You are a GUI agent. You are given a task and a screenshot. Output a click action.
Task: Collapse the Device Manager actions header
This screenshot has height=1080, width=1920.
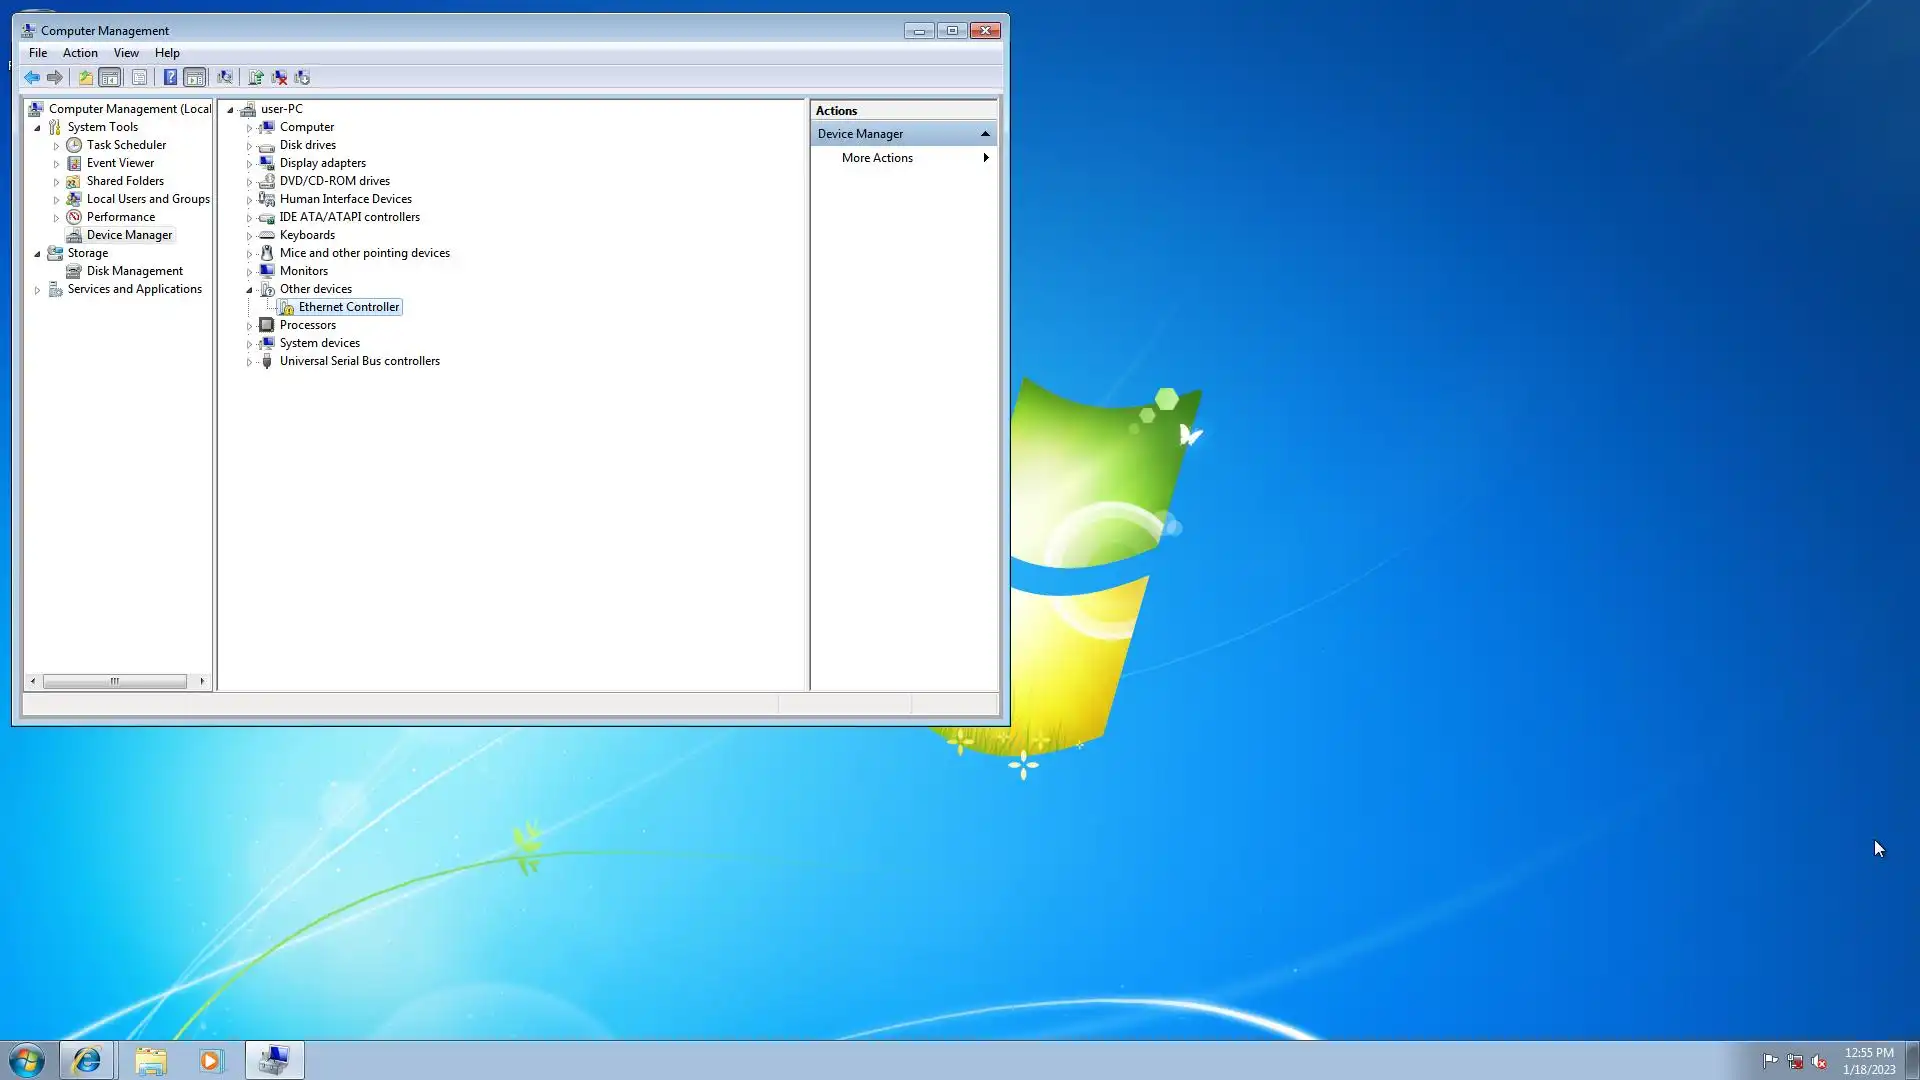(x=985, y=134)
